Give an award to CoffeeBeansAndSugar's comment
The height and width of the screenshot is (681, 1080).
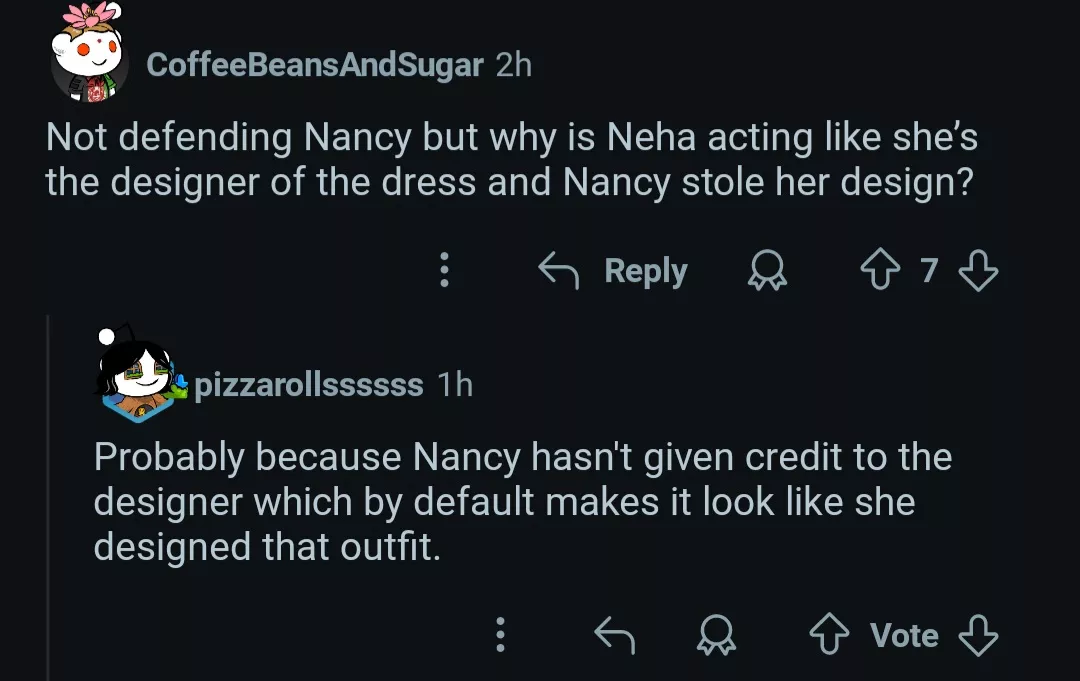pos(766,271)
